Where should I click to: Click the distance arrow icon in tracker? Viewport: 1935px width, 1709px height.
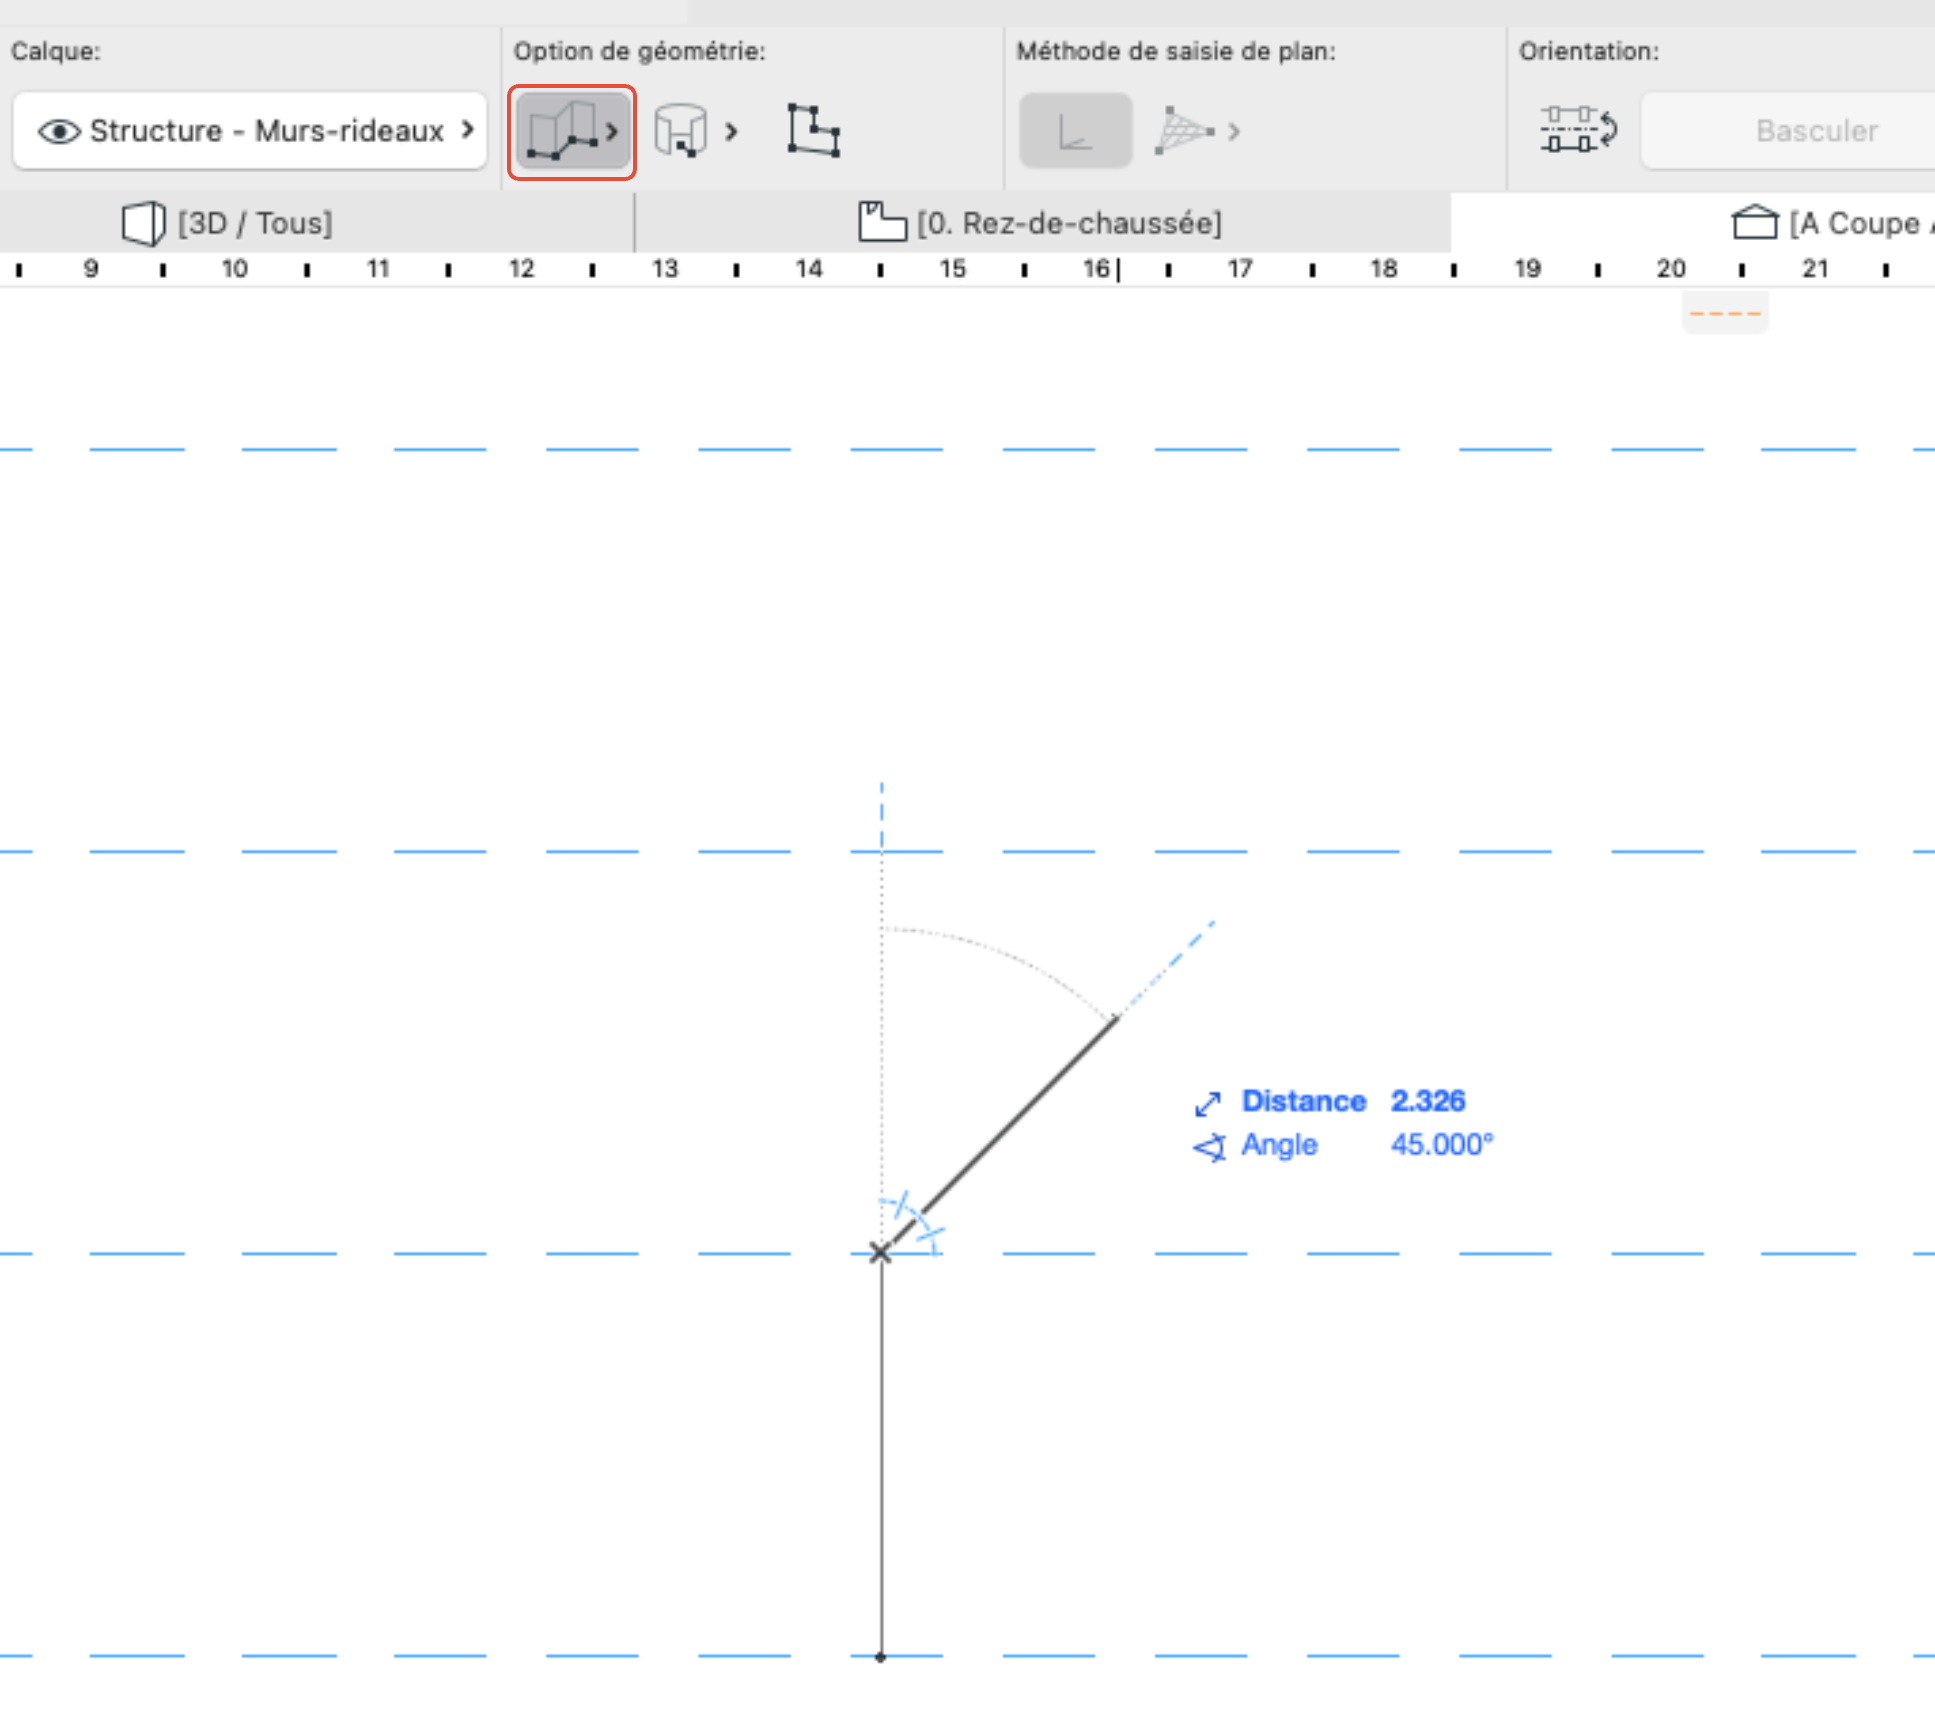[1208, 1103]
